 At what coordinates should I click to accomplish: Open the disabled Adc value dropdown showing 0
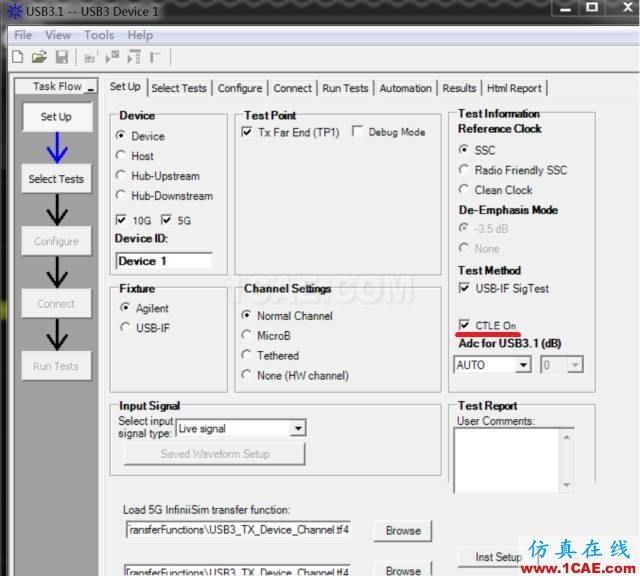[575, 365]
